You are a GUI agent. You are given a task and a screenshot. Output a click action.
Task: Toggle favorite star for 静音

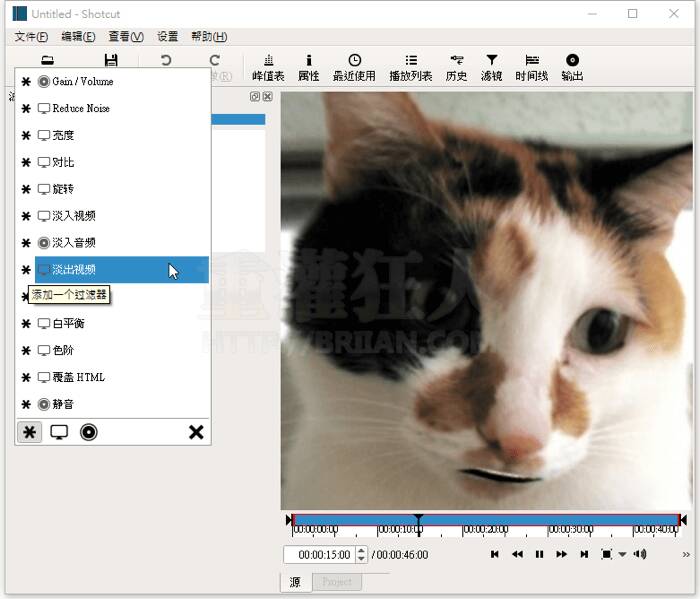pyautogui.click(x=26, y=404)
